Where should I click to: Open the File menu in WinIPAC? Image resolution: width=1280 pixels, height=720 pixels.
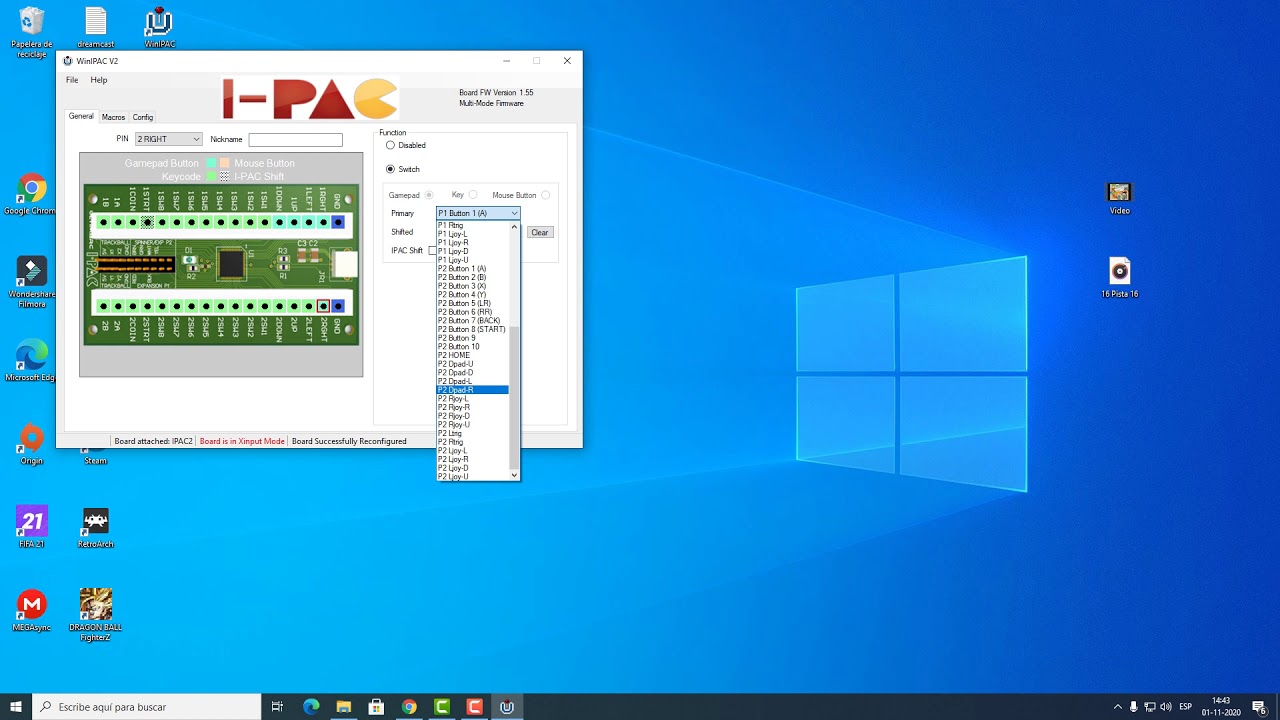point(72,80)
